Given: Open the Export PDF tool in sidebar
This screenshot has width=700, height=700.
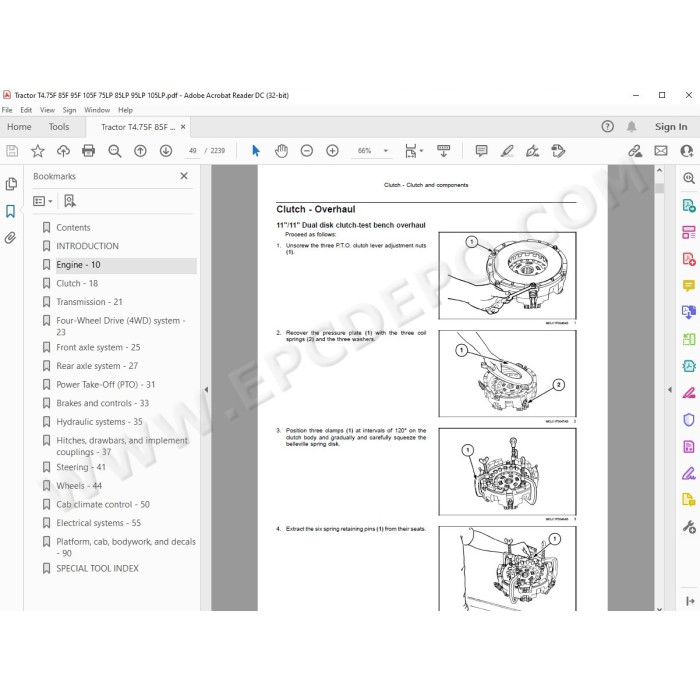Looking at the screenshot, I should [x=689, y=205].
